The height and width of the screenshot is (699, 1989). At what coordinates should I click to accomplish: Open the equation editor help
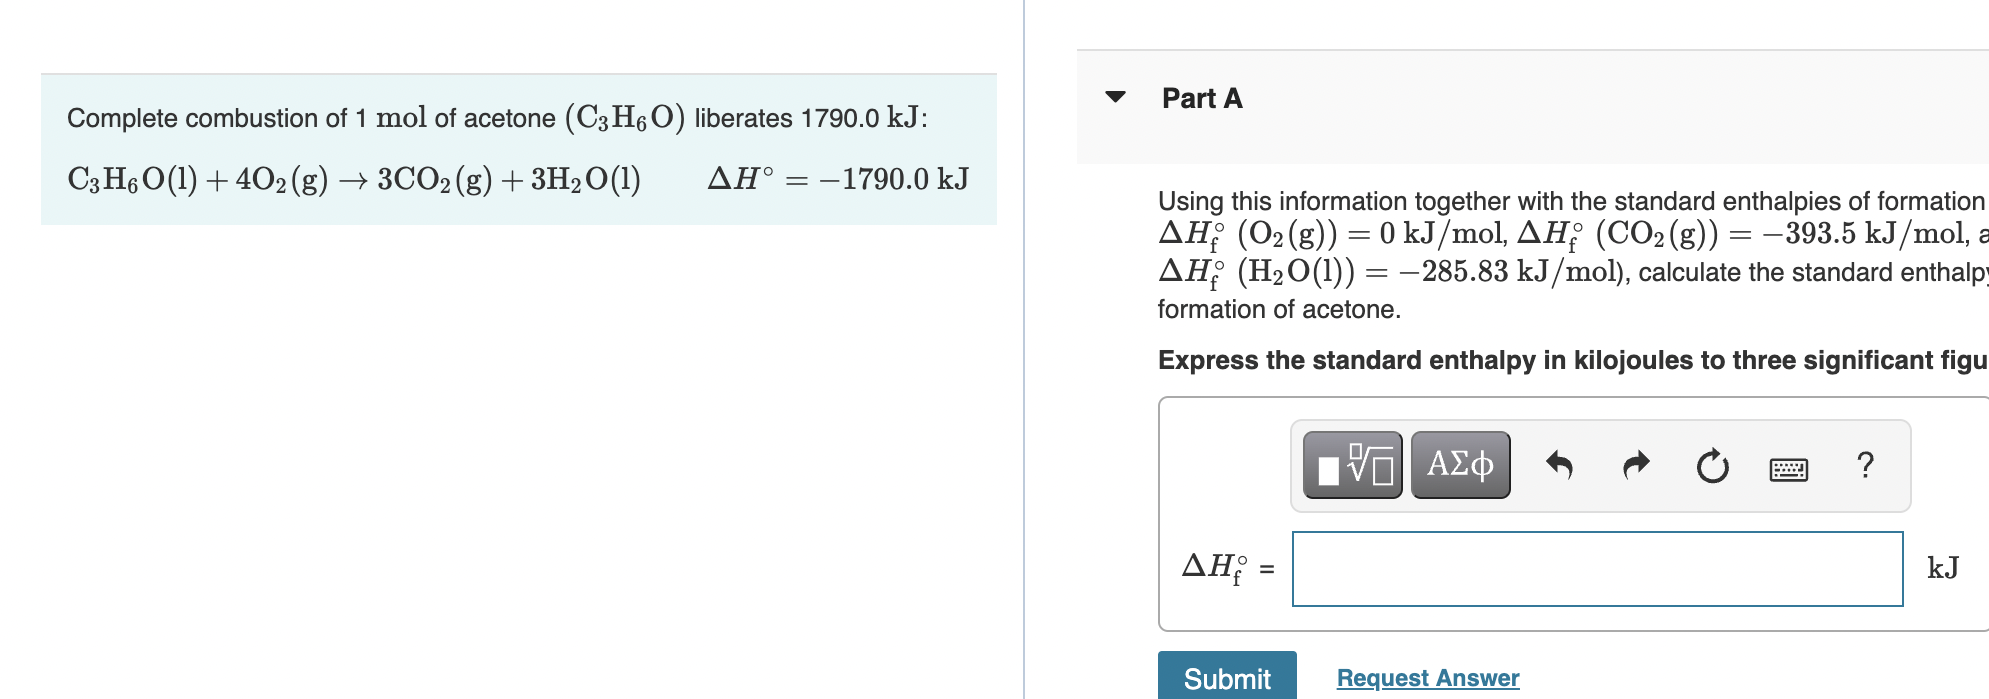pos(1866,463)
